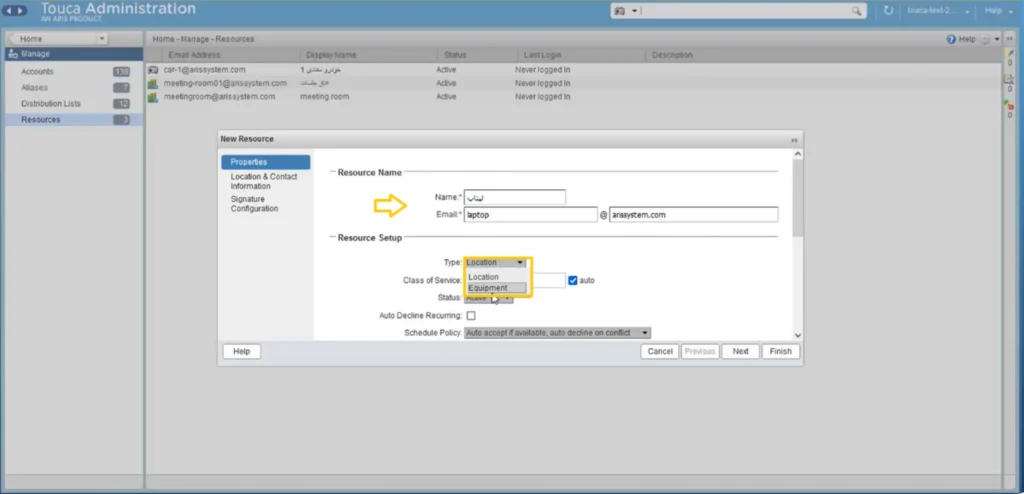Open Signature Configuration step
1024x494 pixels.
tap(255, 204)
